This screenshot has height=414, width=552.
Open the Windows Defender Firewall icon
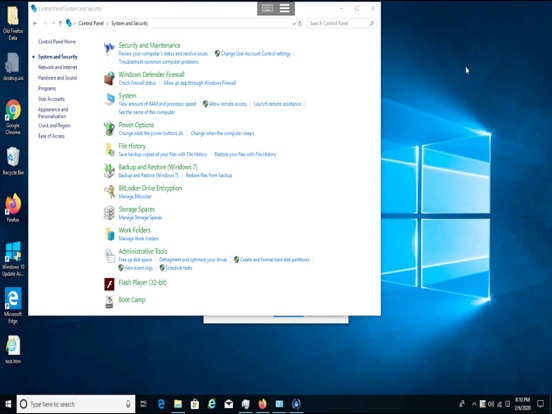click(109, 78)
